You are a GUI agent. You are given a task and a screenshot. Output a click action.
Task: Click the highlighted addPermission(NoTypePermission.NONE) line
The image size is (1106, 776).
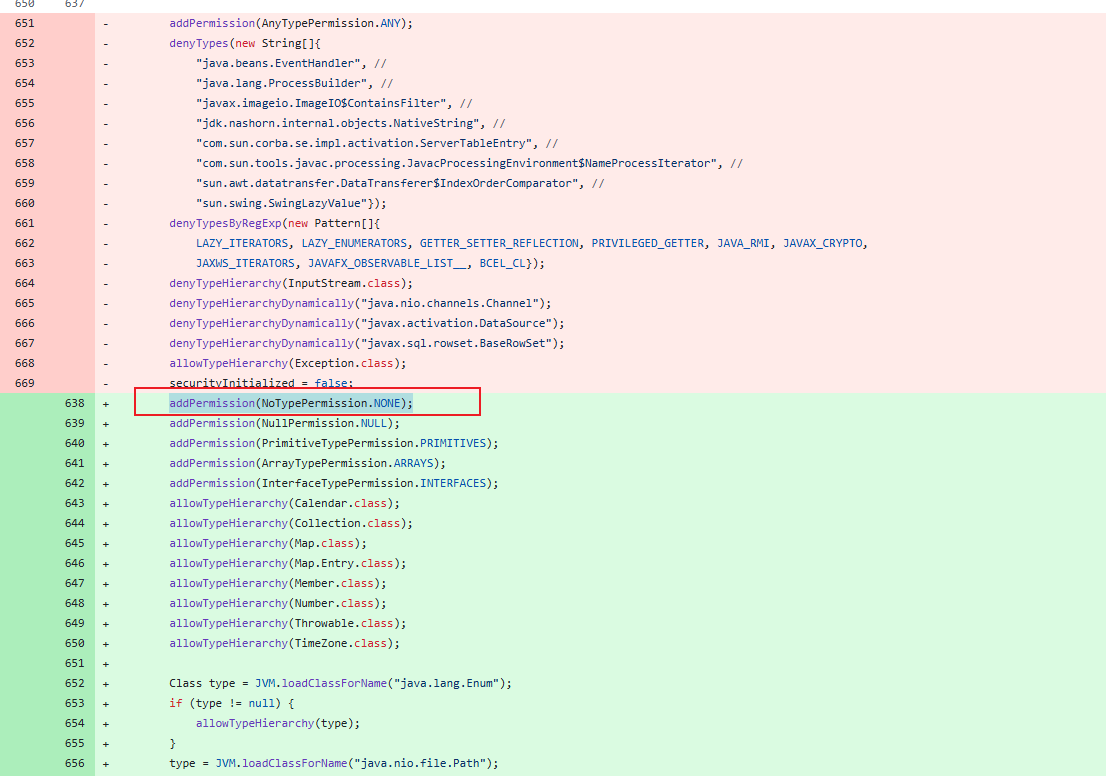(291, 403)
